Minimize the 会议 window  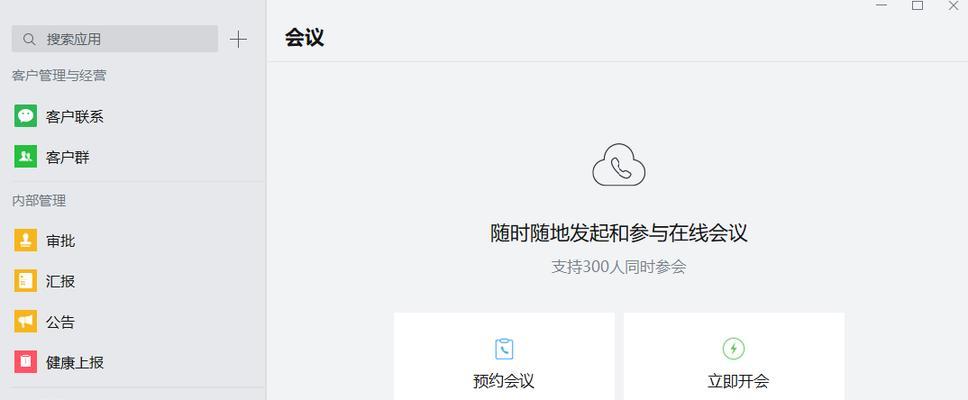click(x=882, y=6)
